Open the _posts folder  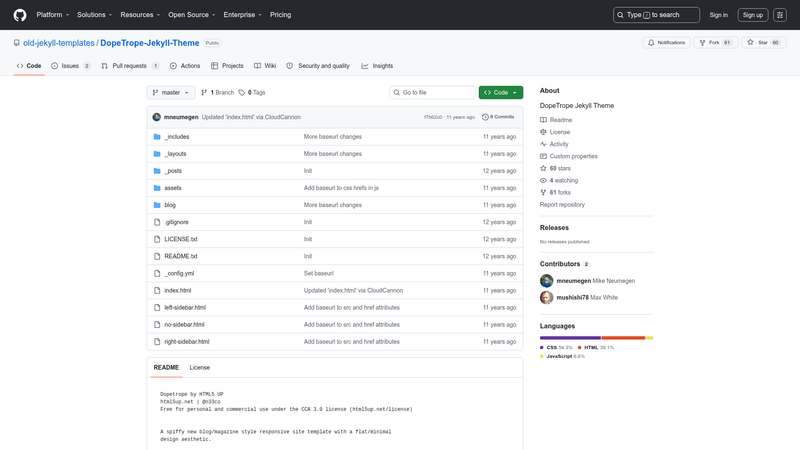173,171
